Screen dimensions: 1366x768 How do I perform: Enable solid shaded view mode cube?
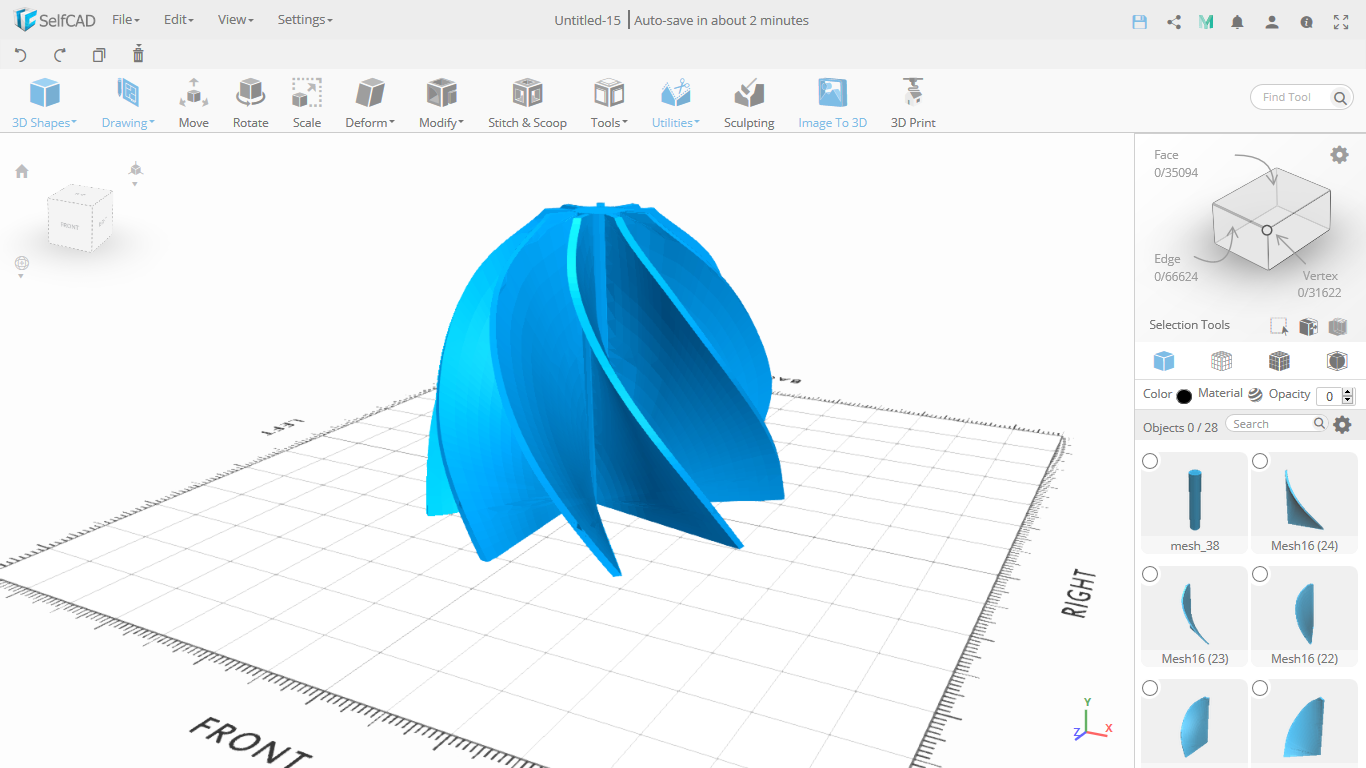click(x=1163, y=361)
